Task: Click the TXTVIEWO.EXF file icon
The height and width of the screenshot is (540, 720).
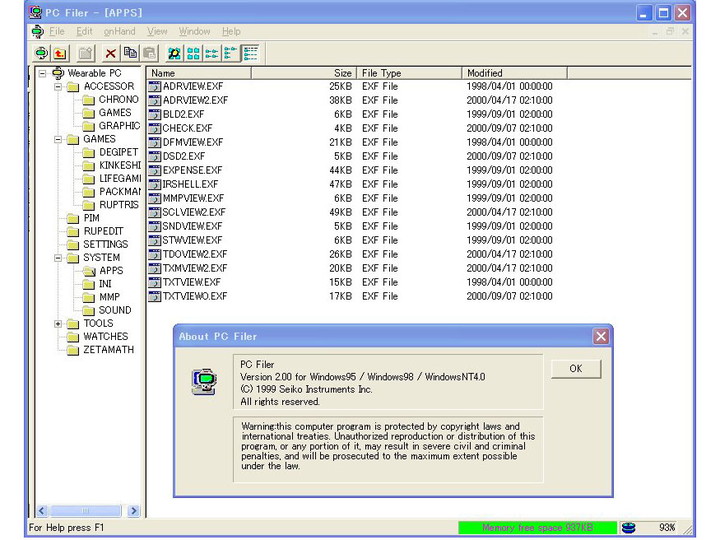Action: point(155,296)
